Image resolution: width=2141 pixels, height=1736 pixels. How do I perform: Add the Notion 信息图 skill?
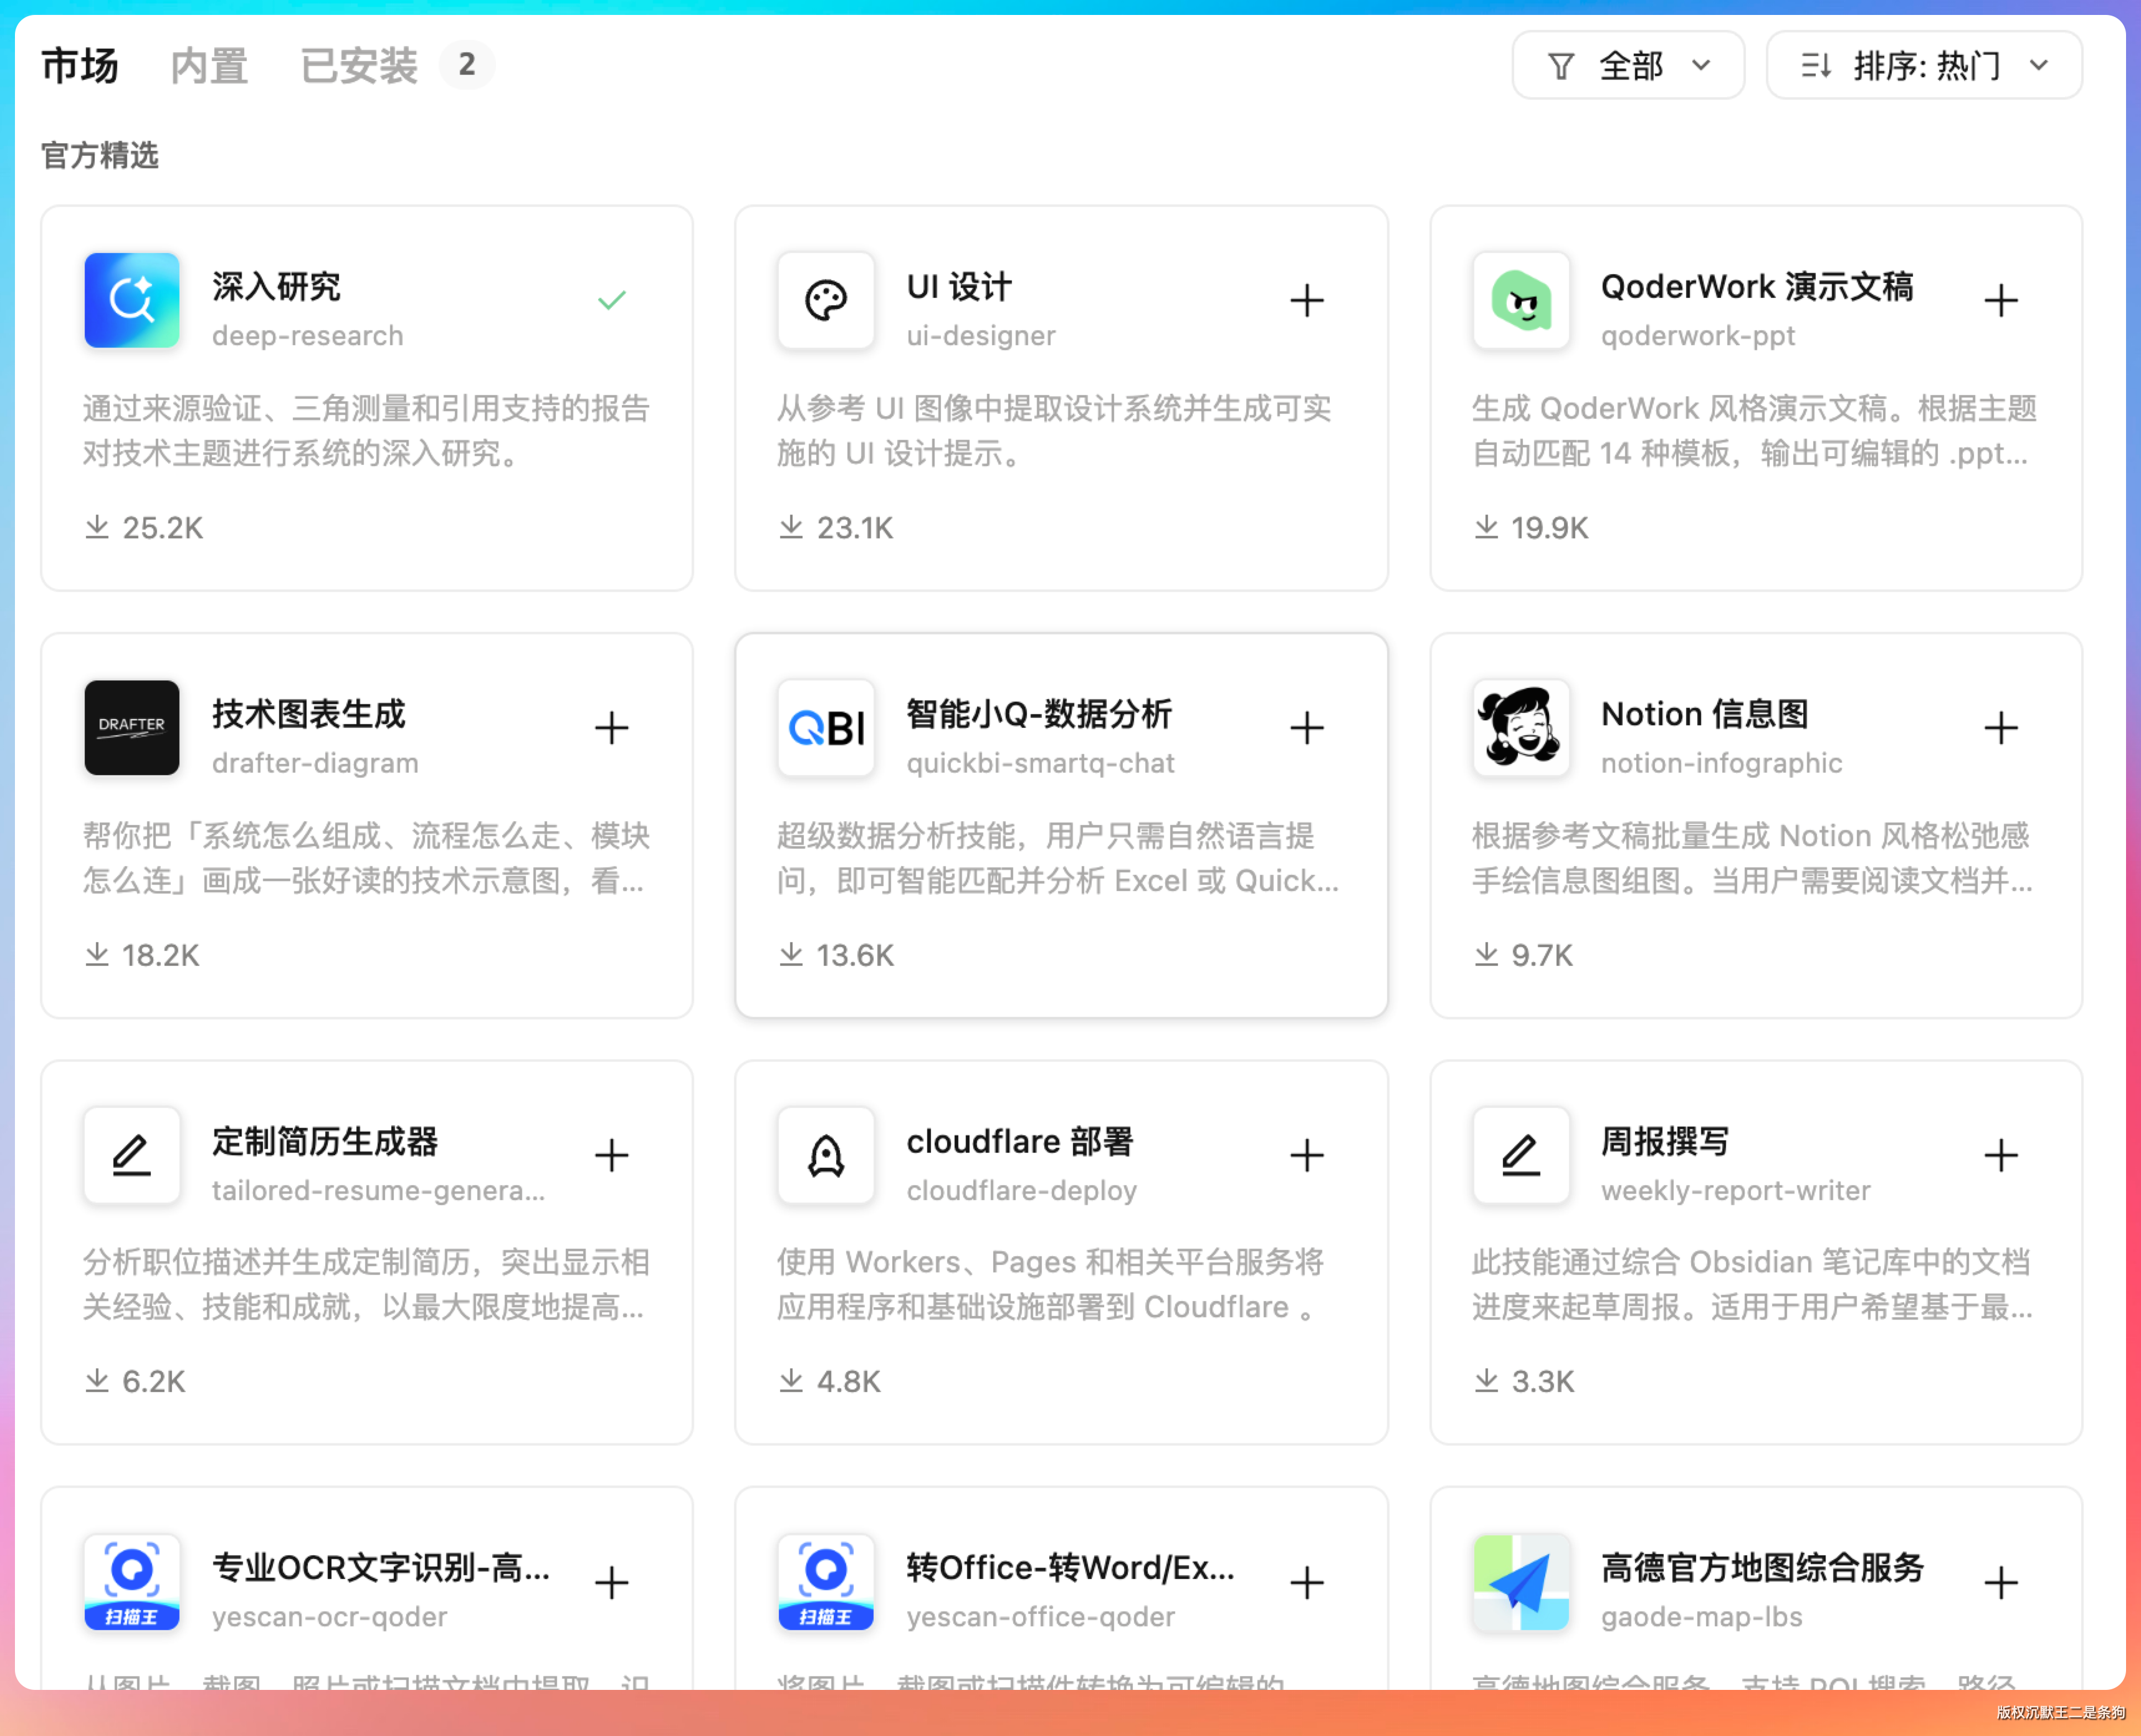point(2001,728)
